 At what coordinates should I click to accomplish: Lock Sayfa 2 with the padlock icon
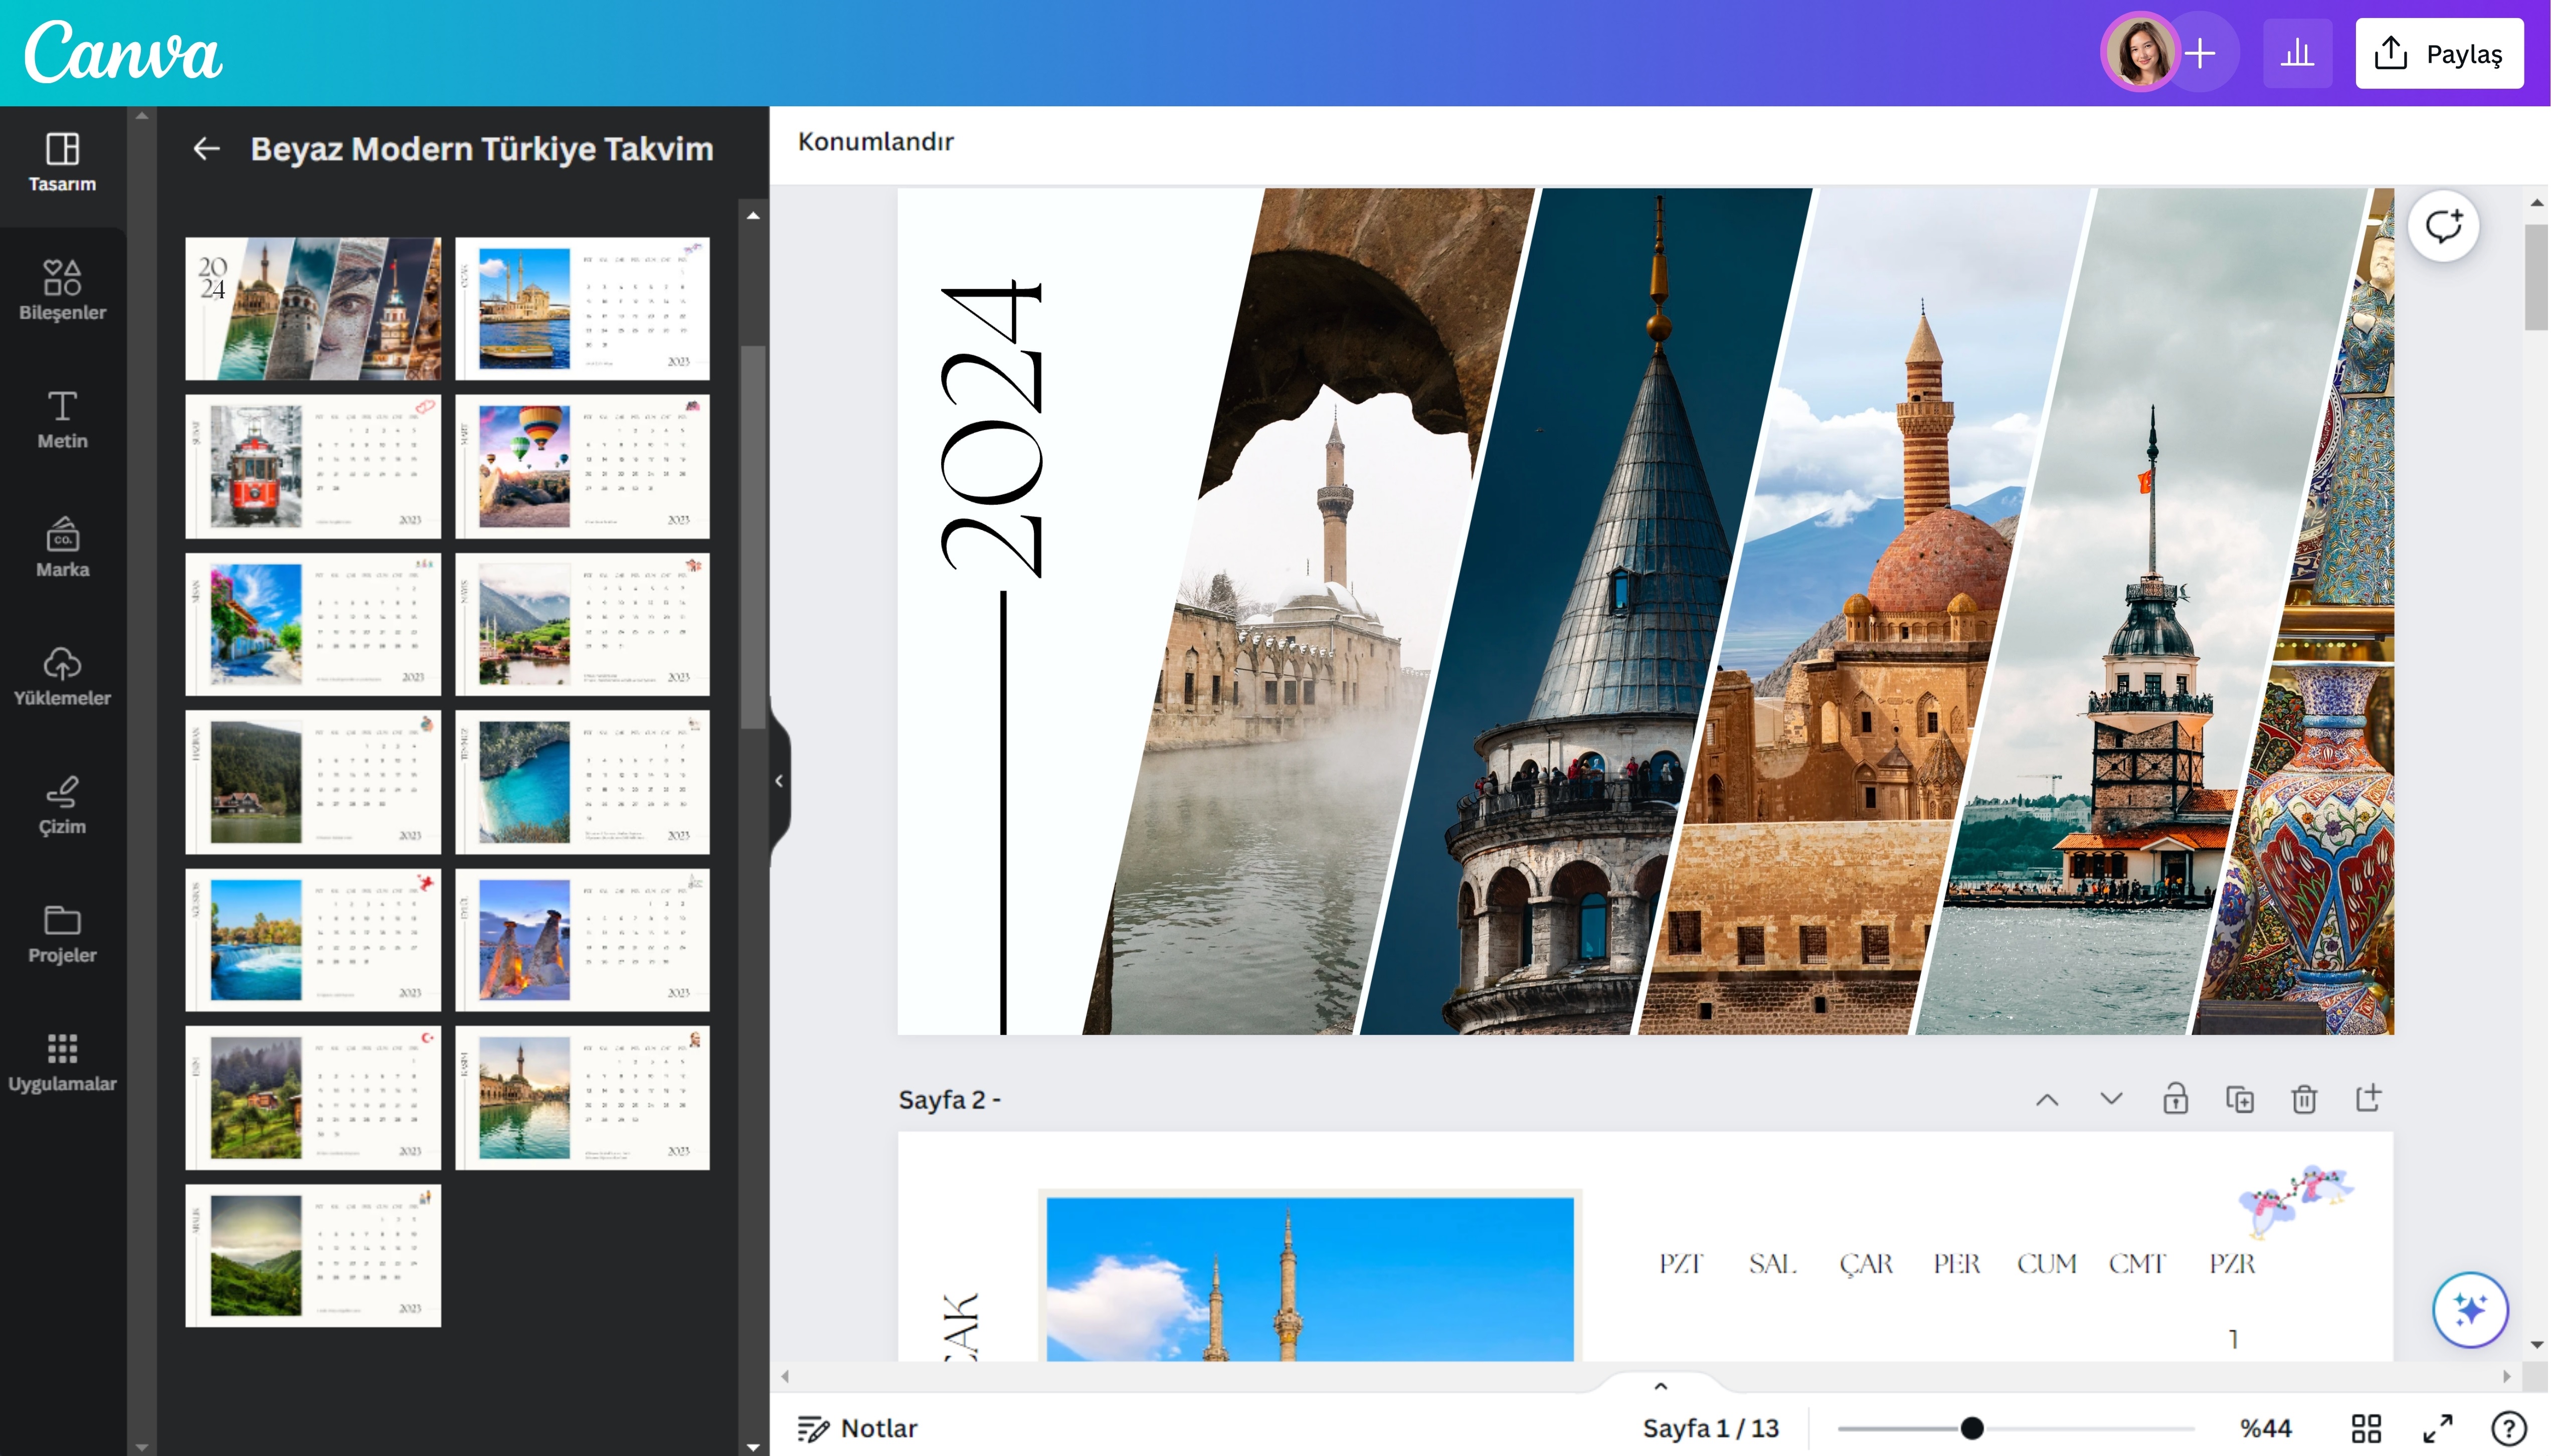click(2175, 1099)
